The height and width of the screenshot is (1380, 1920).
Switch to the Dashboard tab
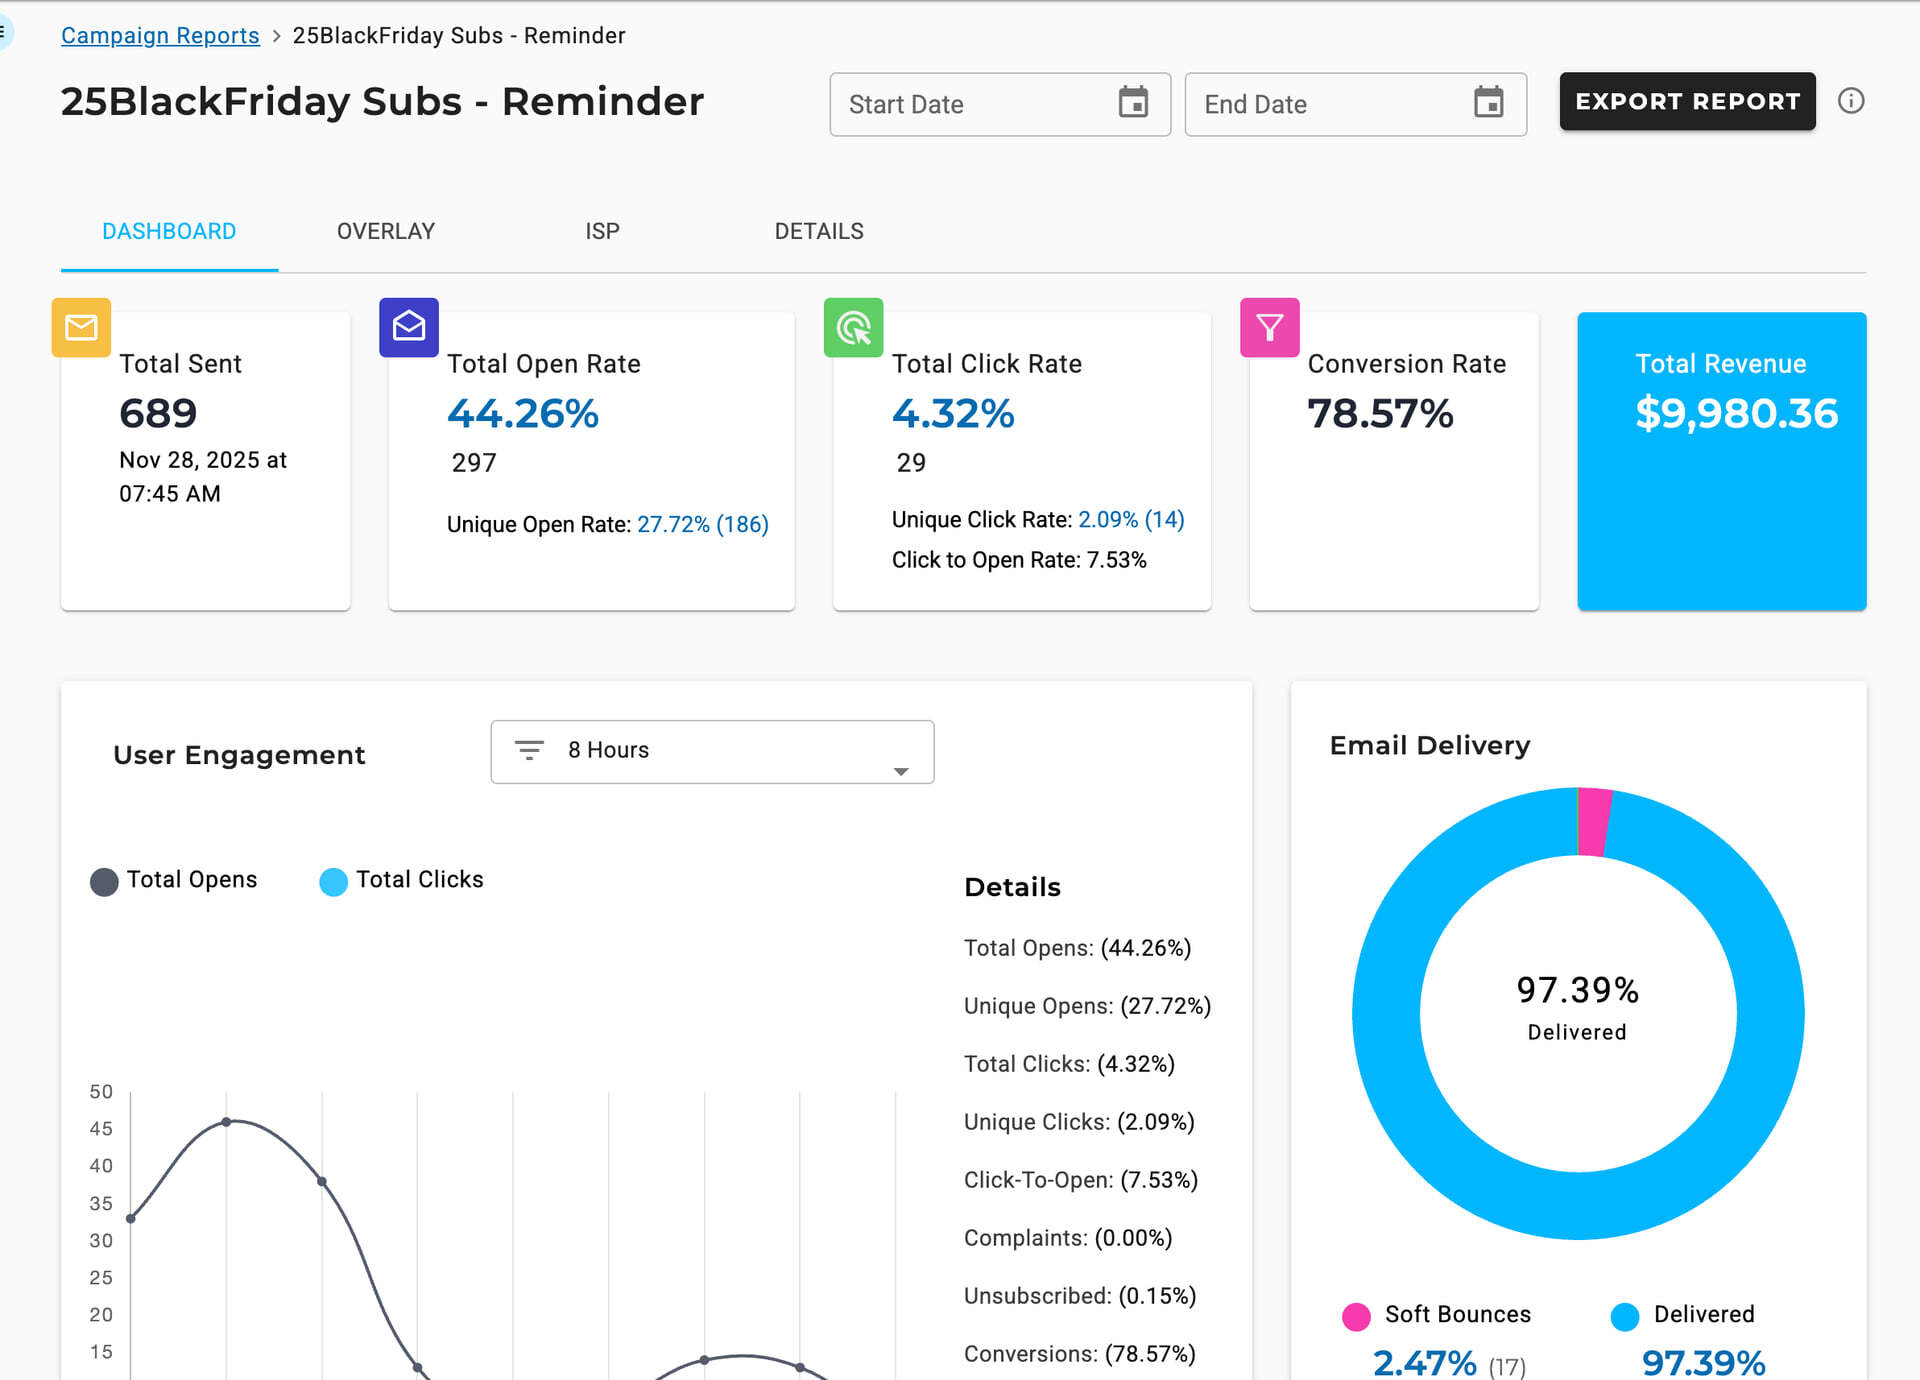pos(169,232)
